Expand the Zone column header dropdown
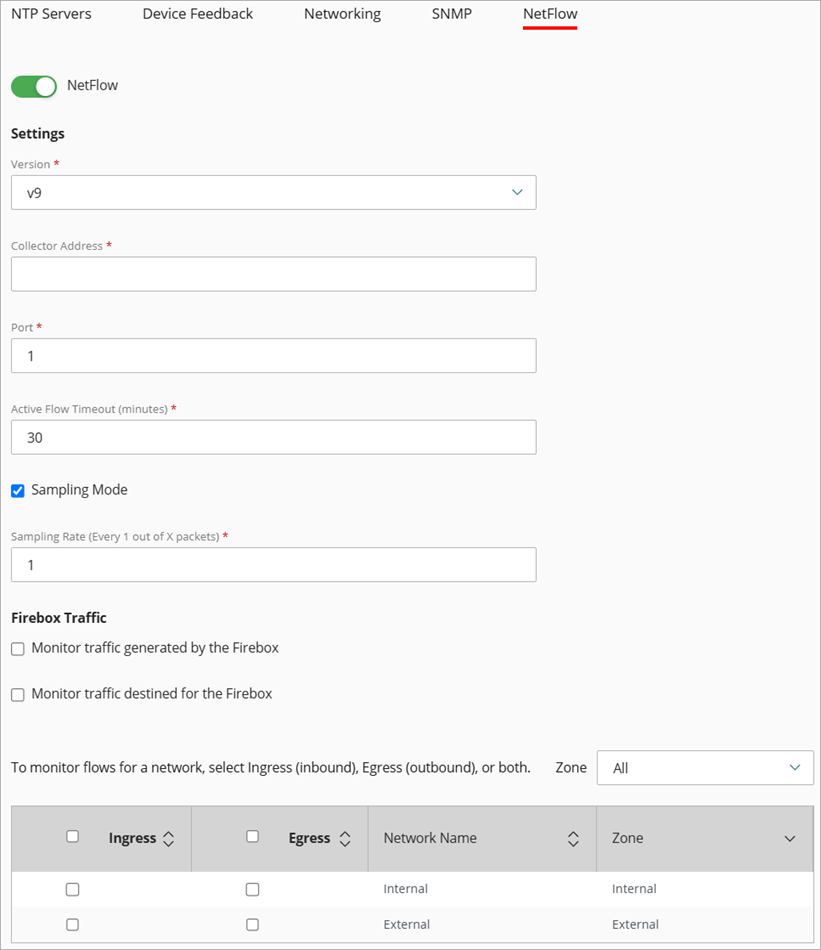821x950 pixels. (x=789, y=838)
